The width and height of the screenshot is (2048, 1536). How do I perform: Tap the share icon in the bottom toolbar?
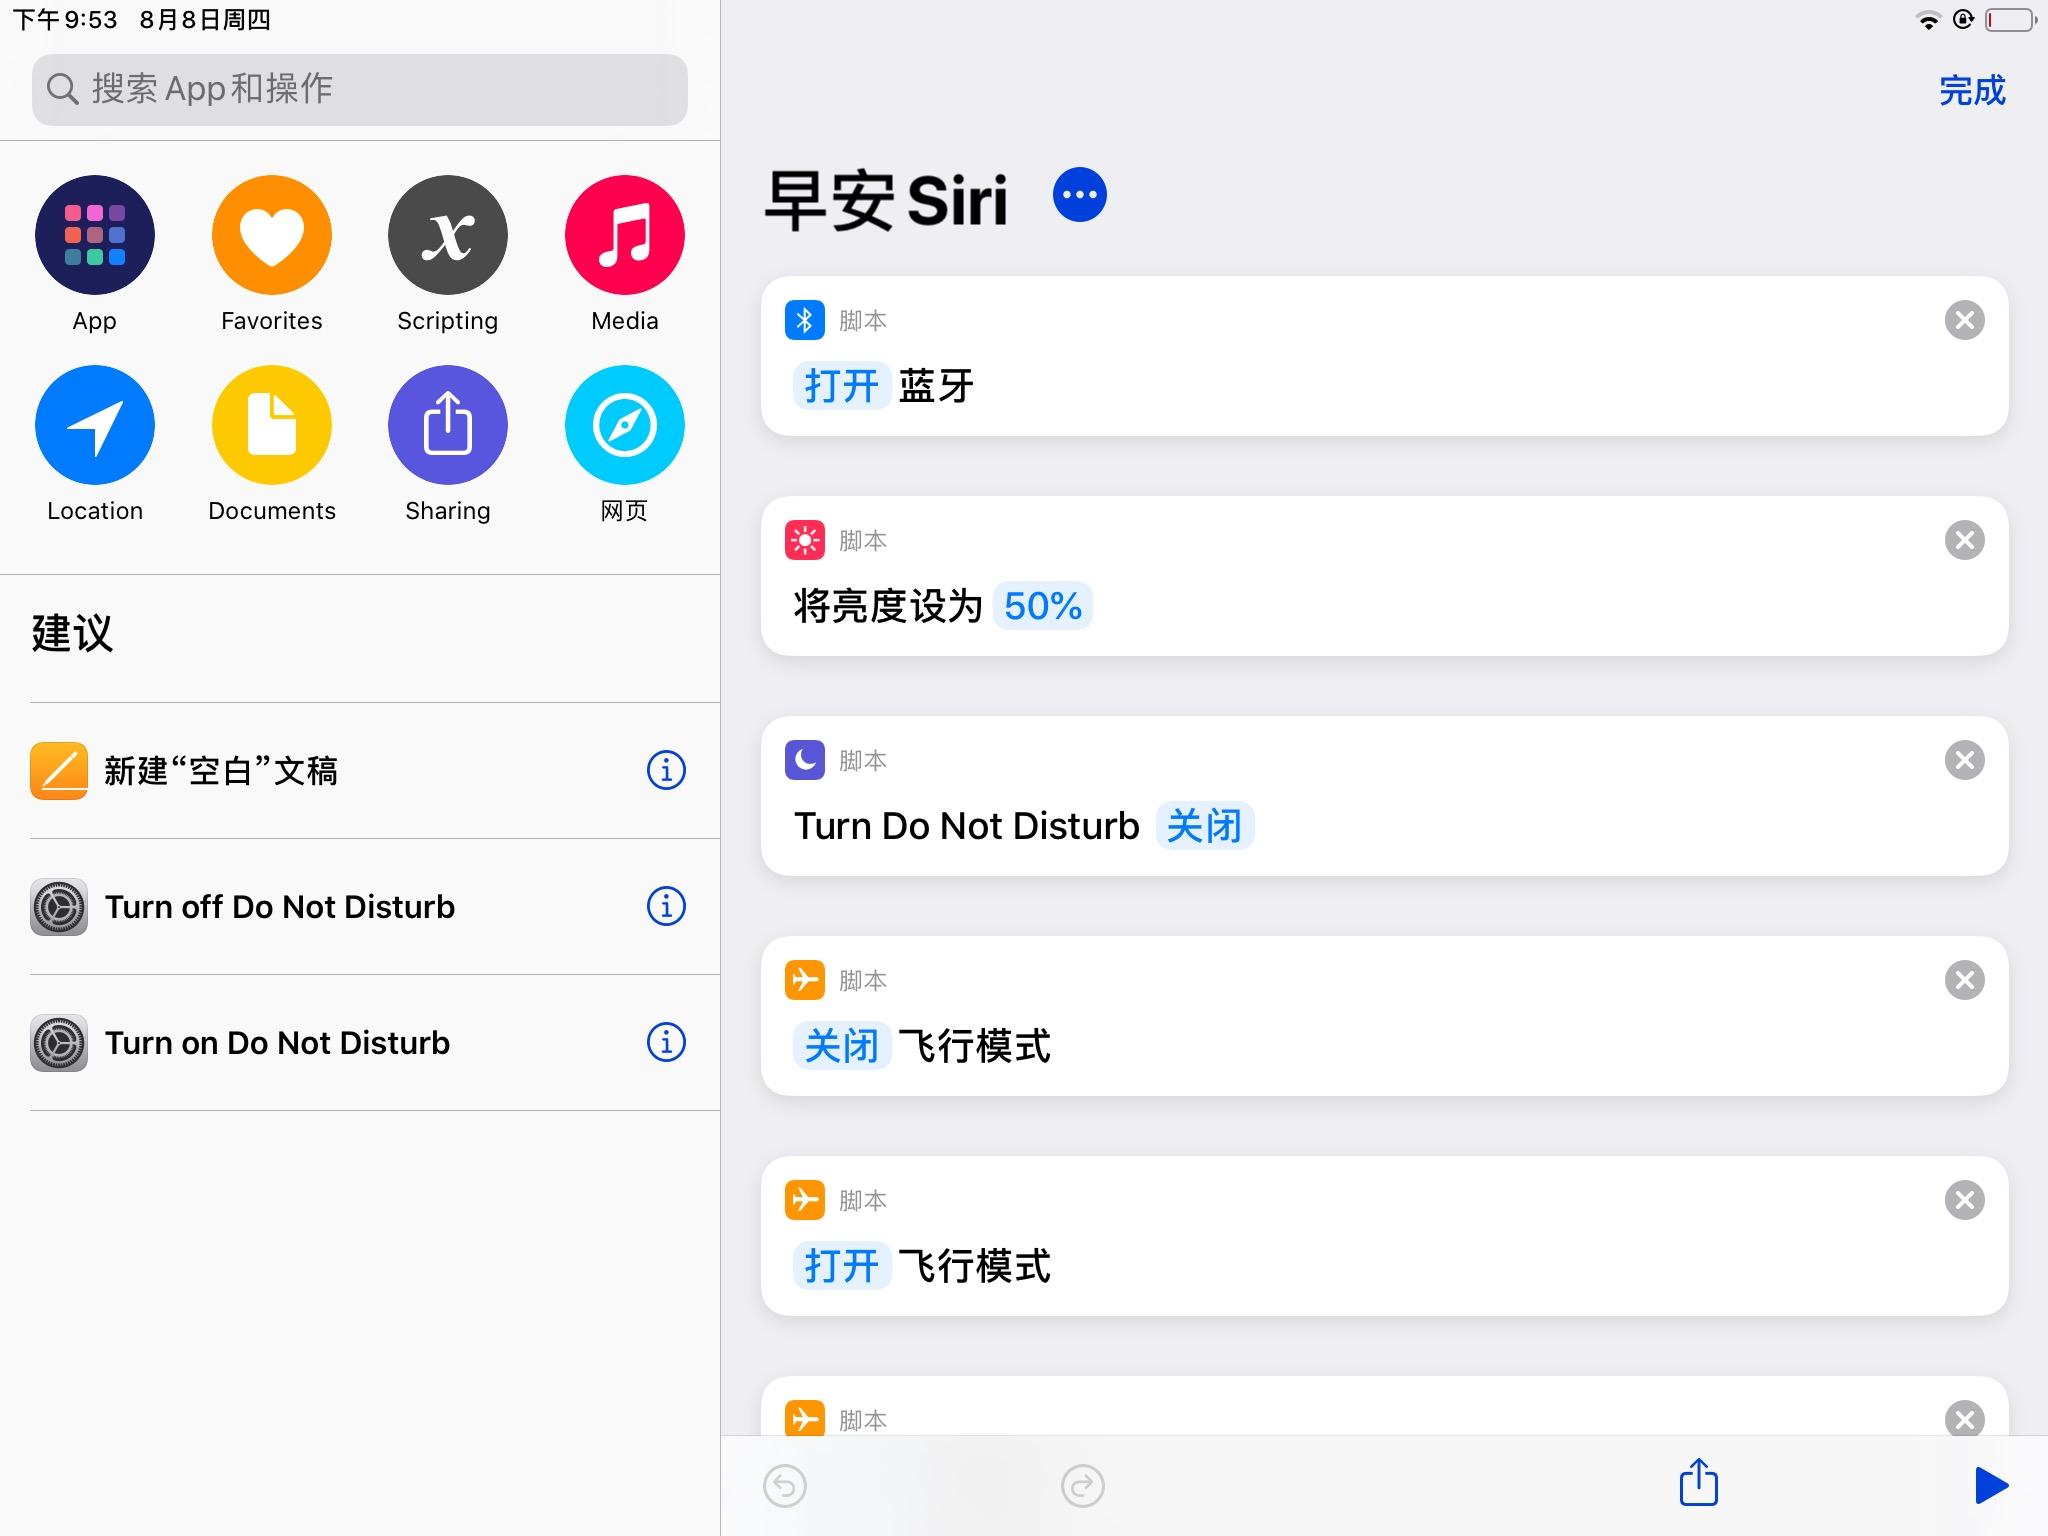(1698, 1485)
